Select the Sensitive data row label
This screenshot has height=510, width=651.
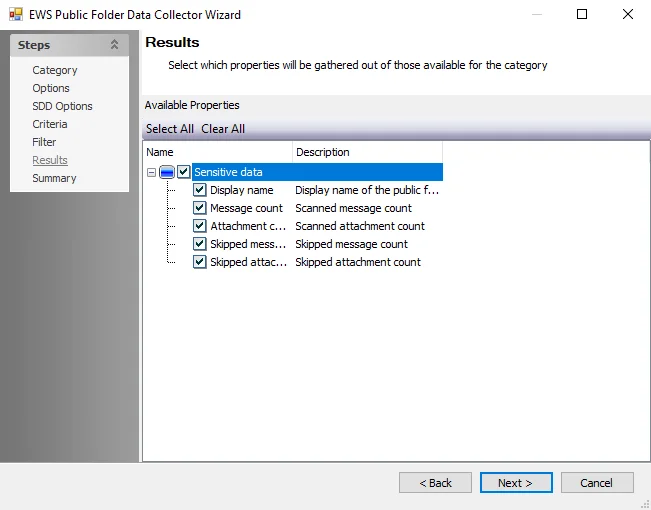(228, 172)
